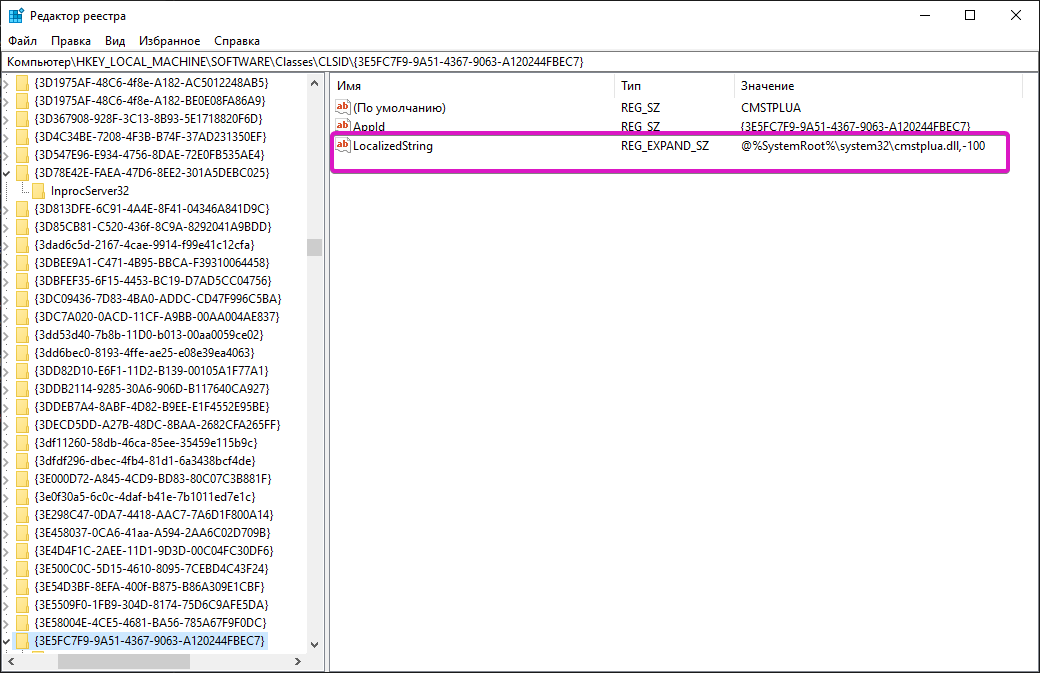Expand the {3DBFEF35-6F15-4453-BC19-D7AD5CC04756} key
Viewport: 1040px width, 673px height.
[x=7, y=280]
